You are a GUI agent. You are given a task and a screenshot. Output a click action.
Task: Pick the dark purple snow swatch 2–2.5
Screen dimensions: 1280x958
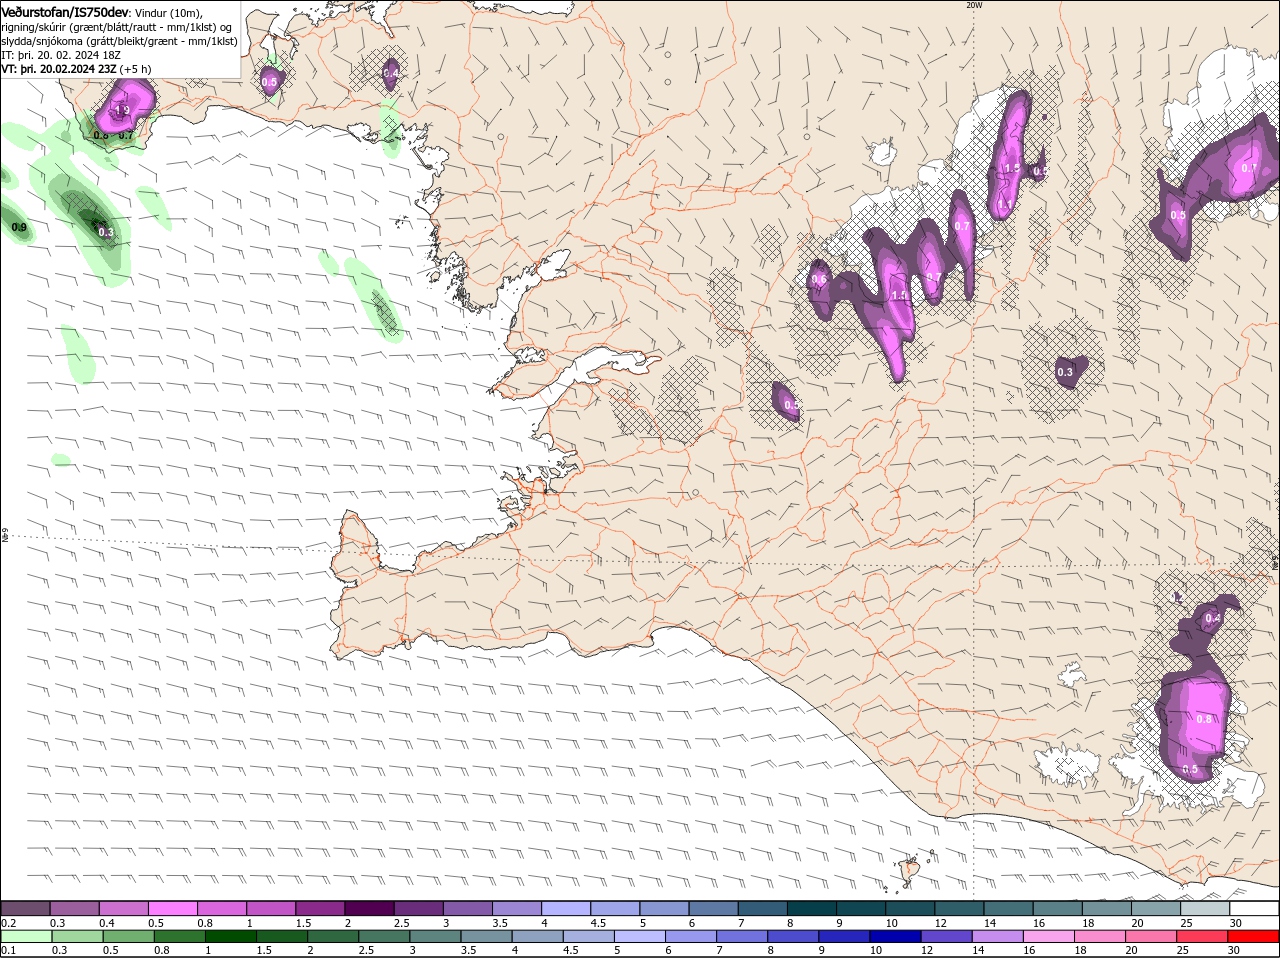368,908
